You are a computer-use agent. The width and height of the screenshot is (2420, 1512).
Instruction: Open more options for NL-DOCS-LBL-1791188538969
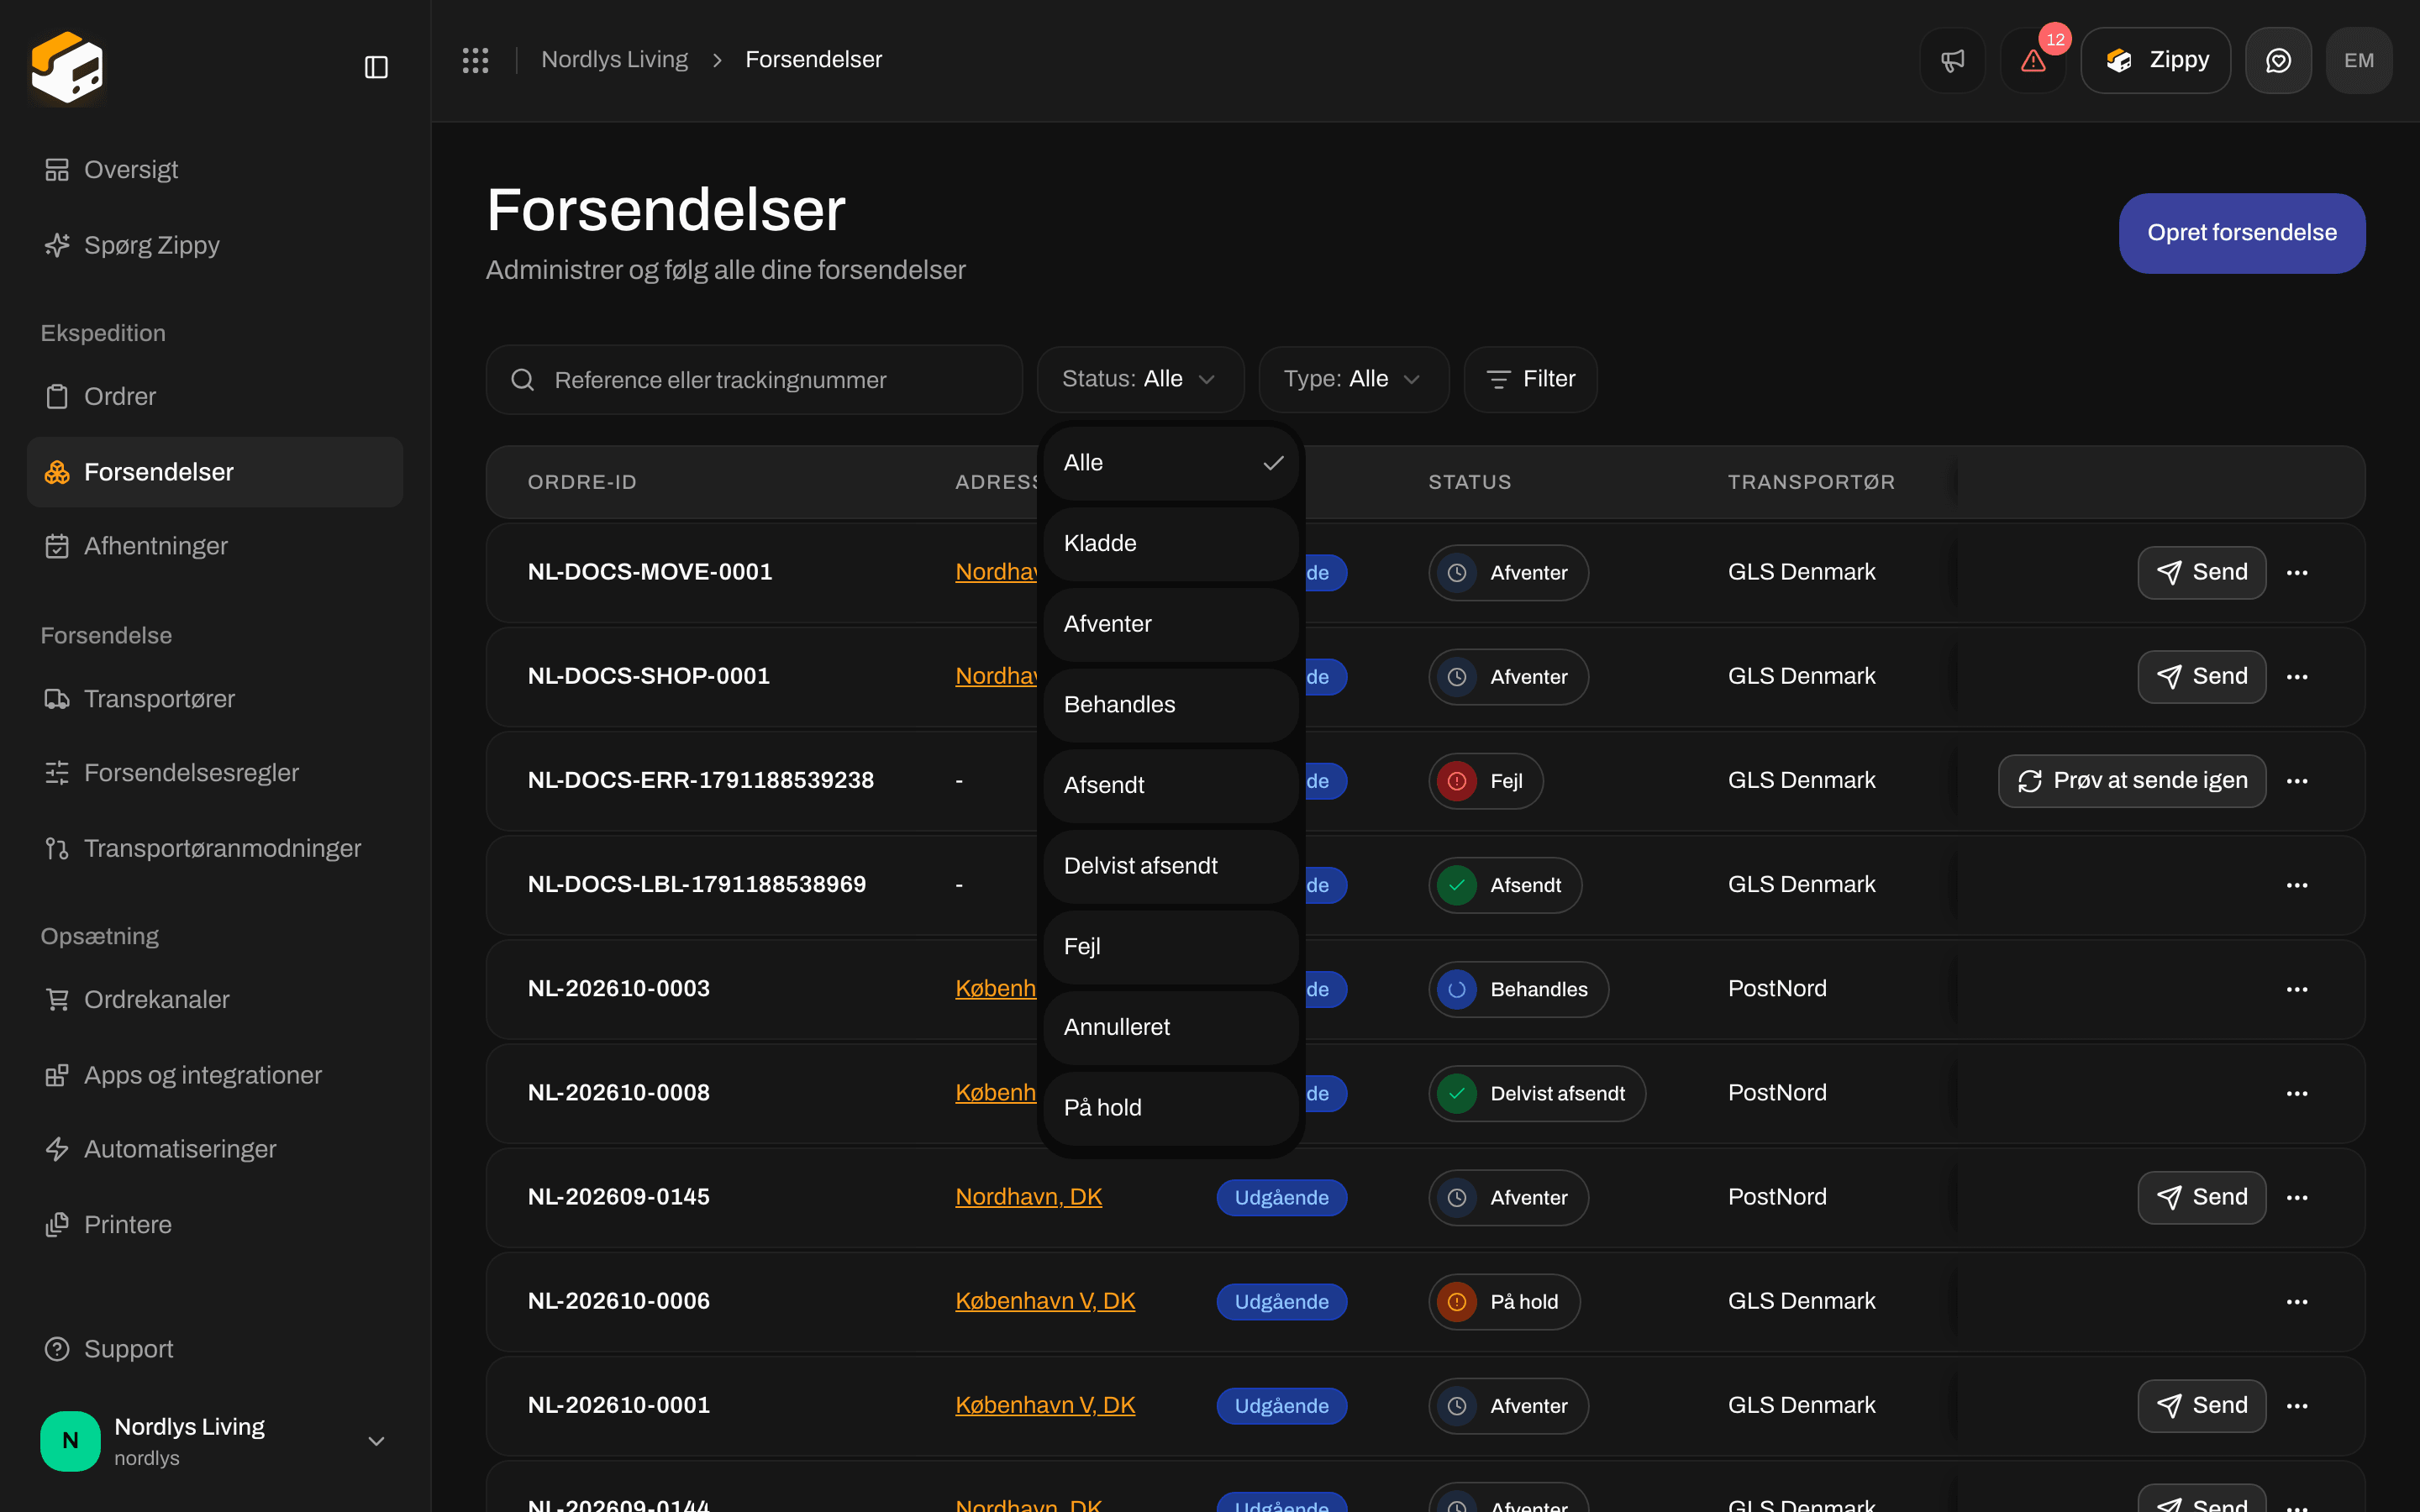tap(2297, 885)
